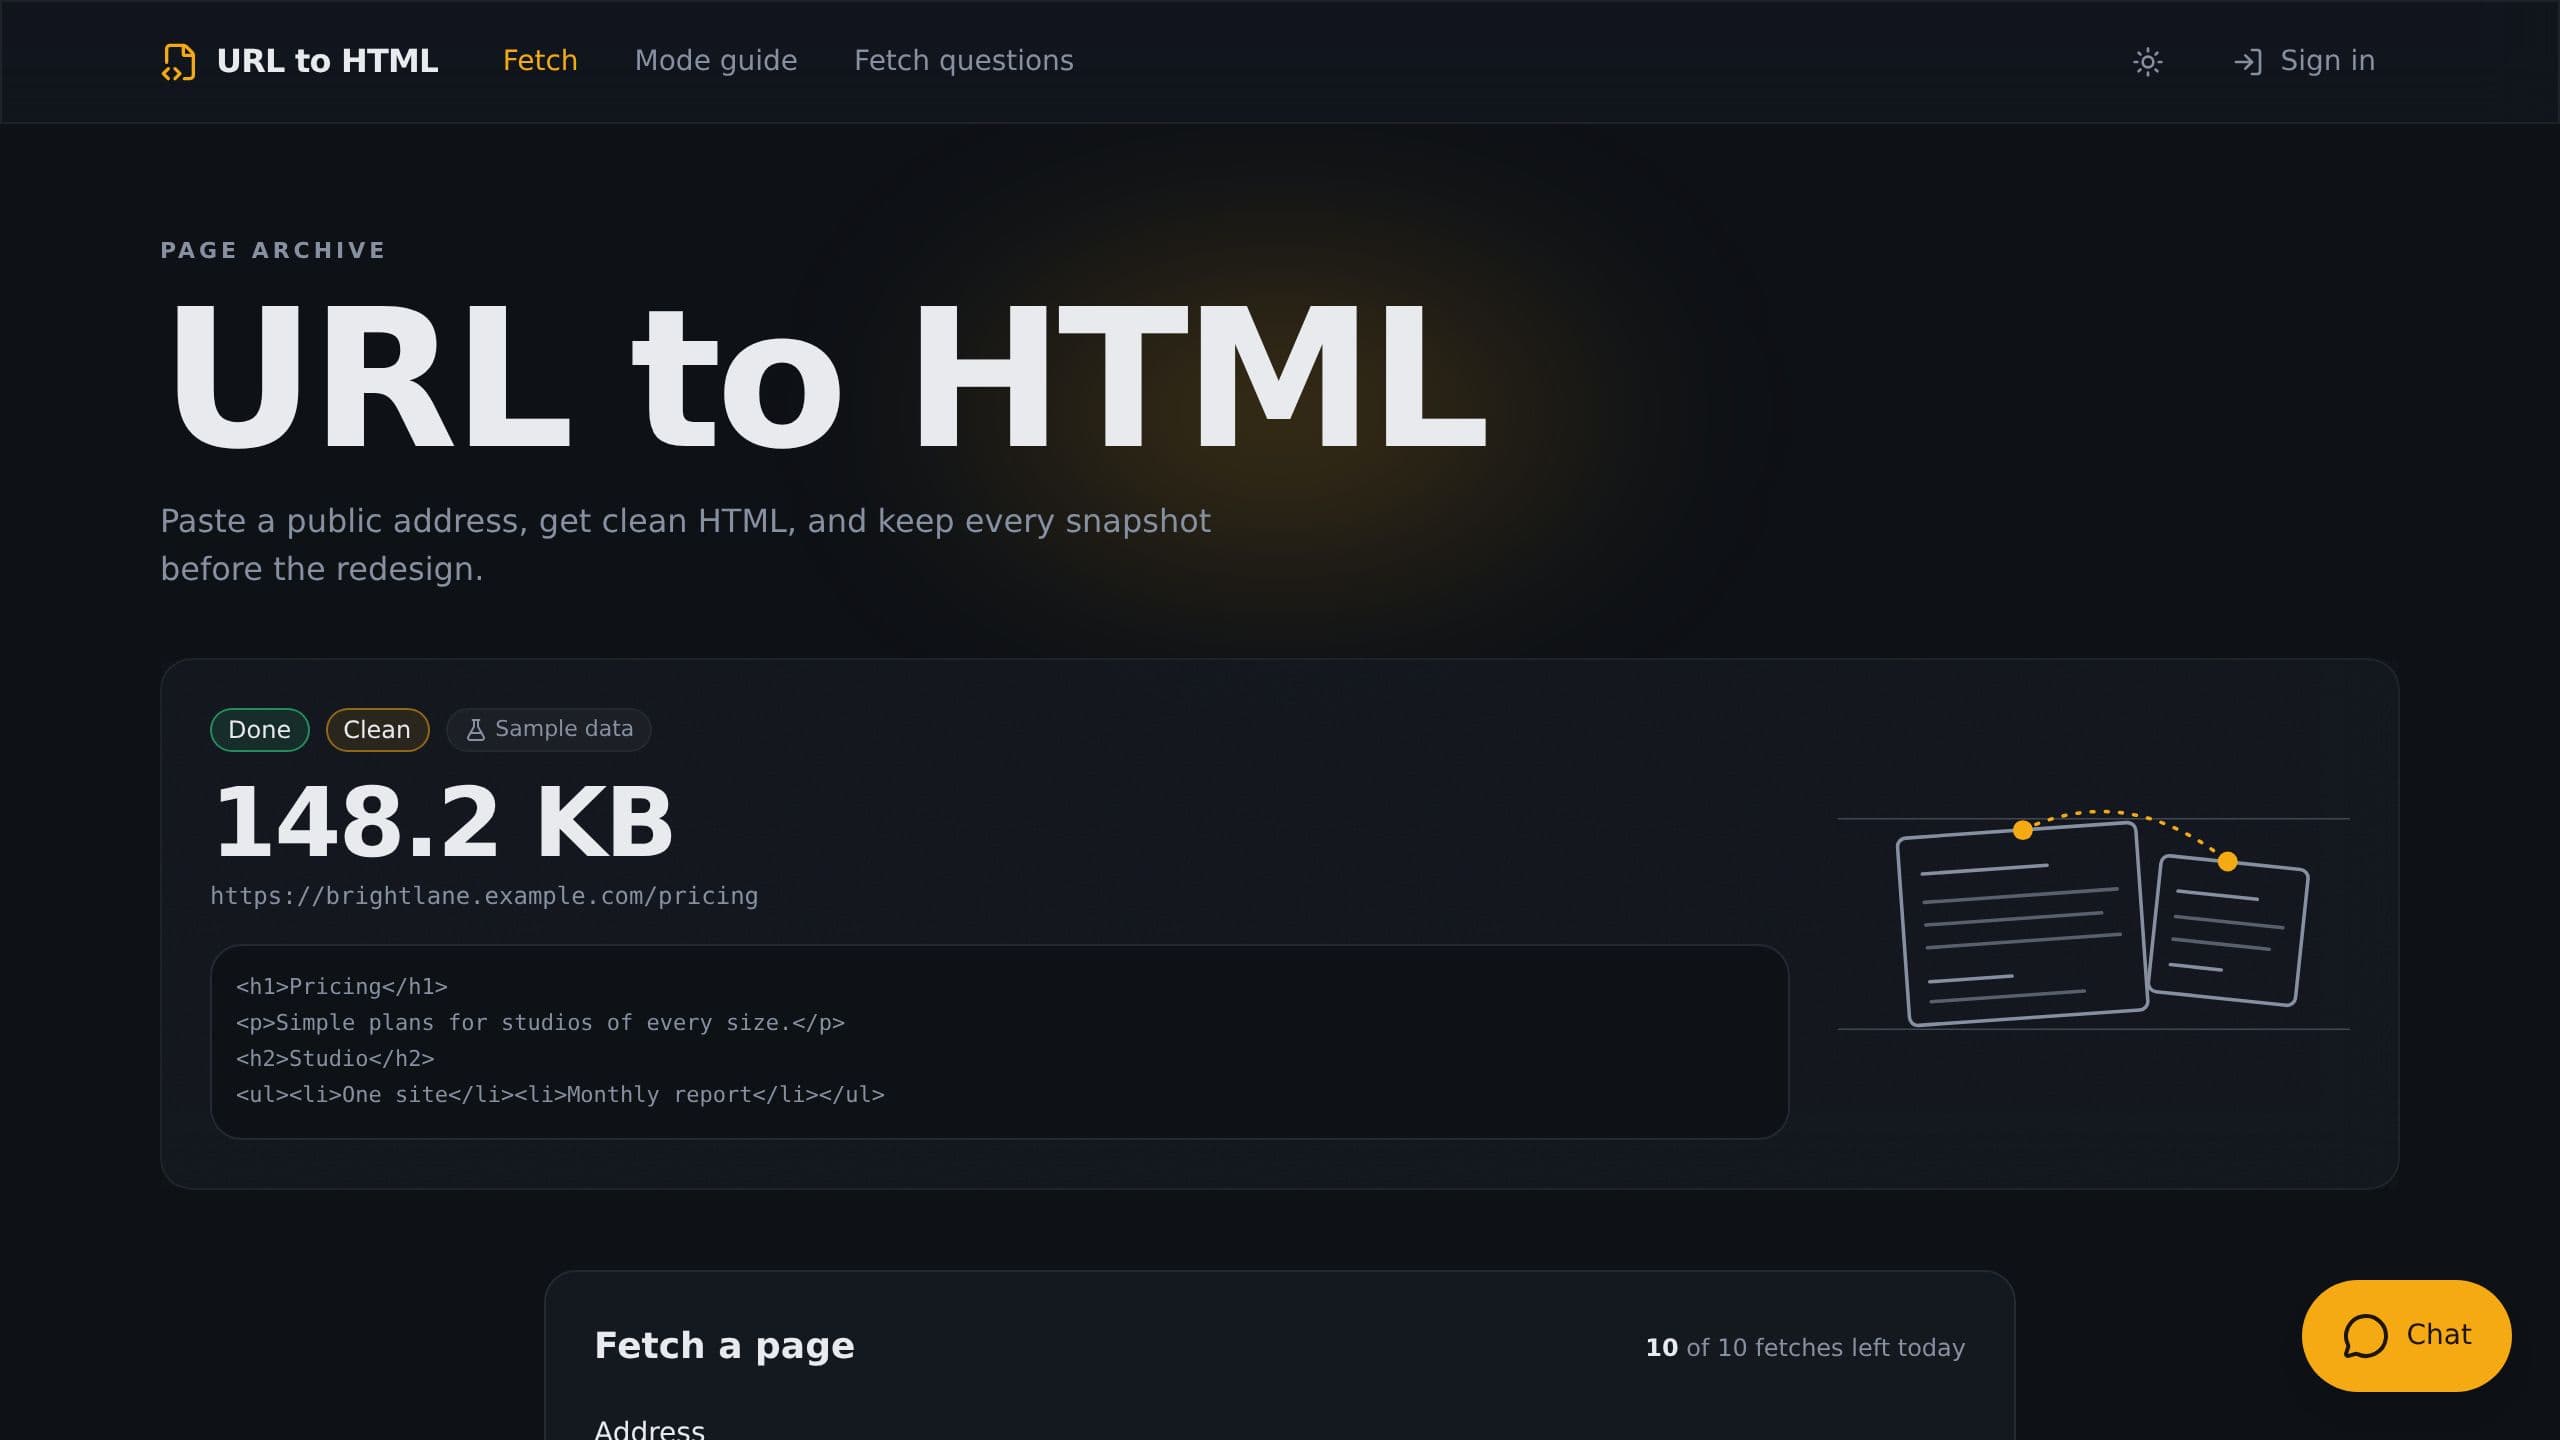
Task: Select the brightlane.example.com/pricing URL text
Action: click(x=484, y=896)
